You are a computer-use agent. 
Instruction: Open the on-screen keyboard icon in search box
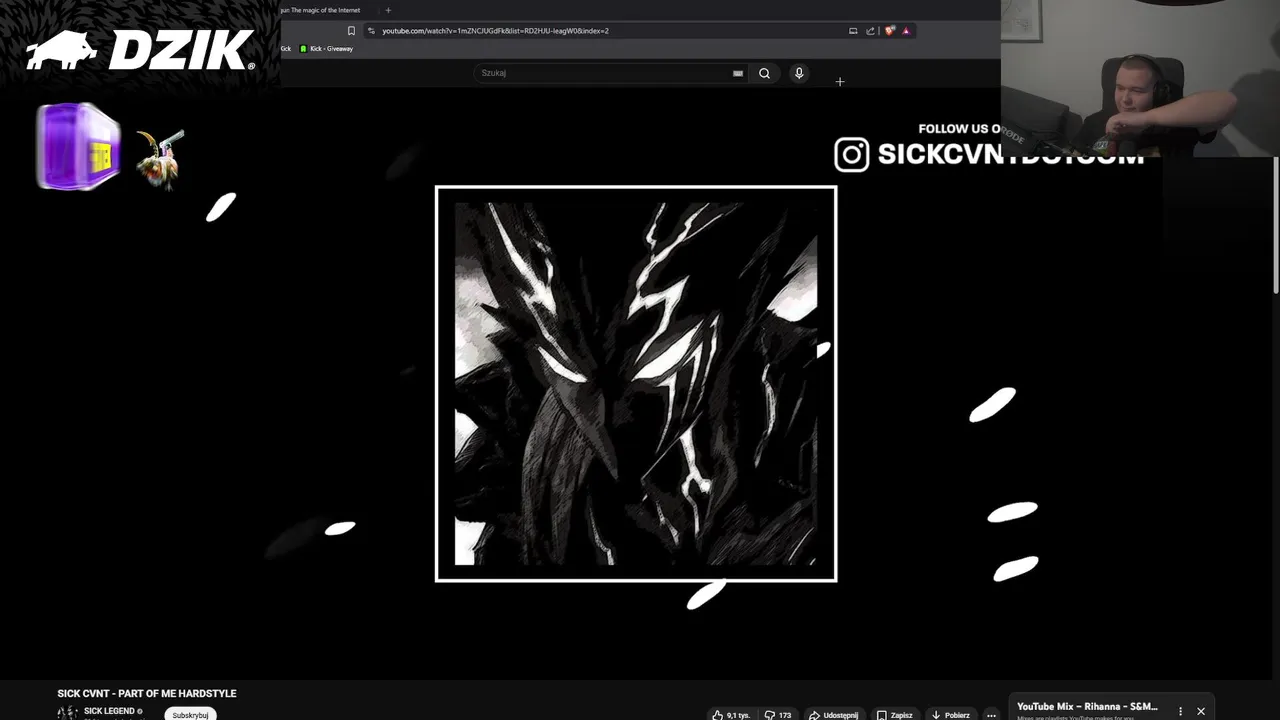(x=738, y=73)
